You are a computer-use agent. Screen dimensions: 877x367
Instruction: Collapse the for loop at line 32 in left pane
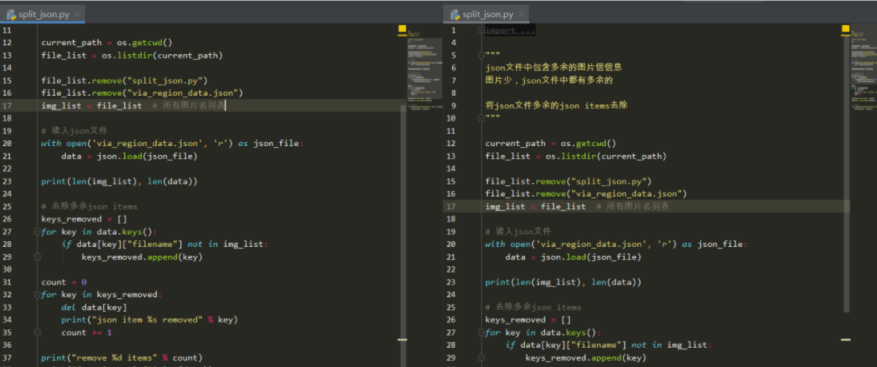coord(37,295)
